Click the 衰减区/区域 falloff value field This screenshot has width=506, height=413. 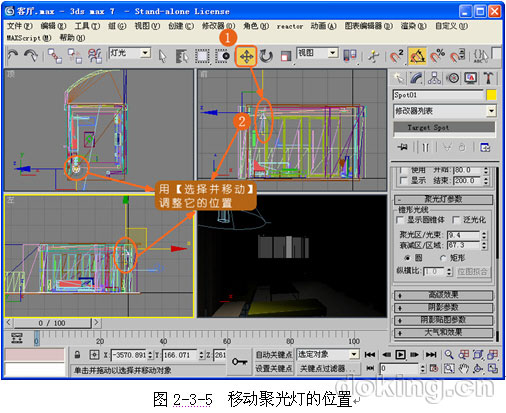pyautogui.click(x=464, y=245)
